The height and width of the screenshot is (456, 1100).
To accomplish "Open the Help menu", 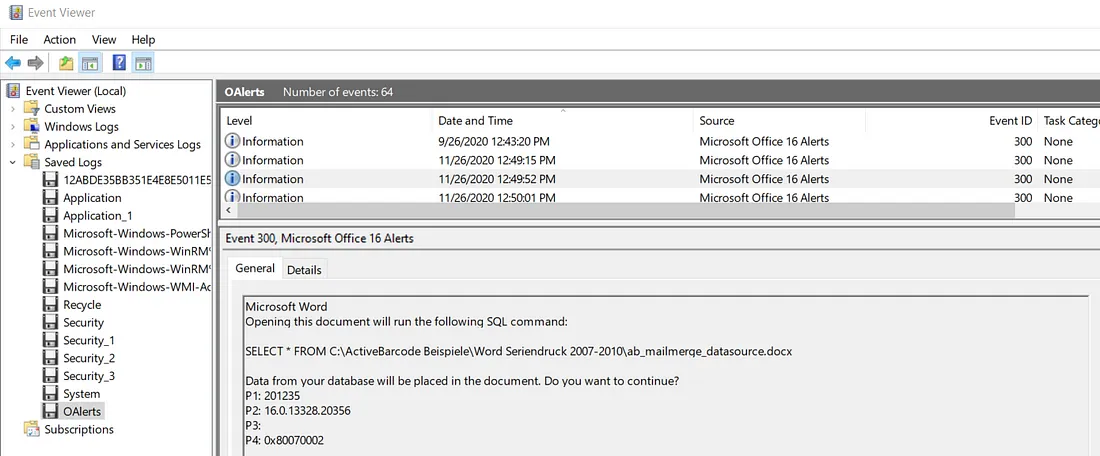I will click(x=143, y=39).
